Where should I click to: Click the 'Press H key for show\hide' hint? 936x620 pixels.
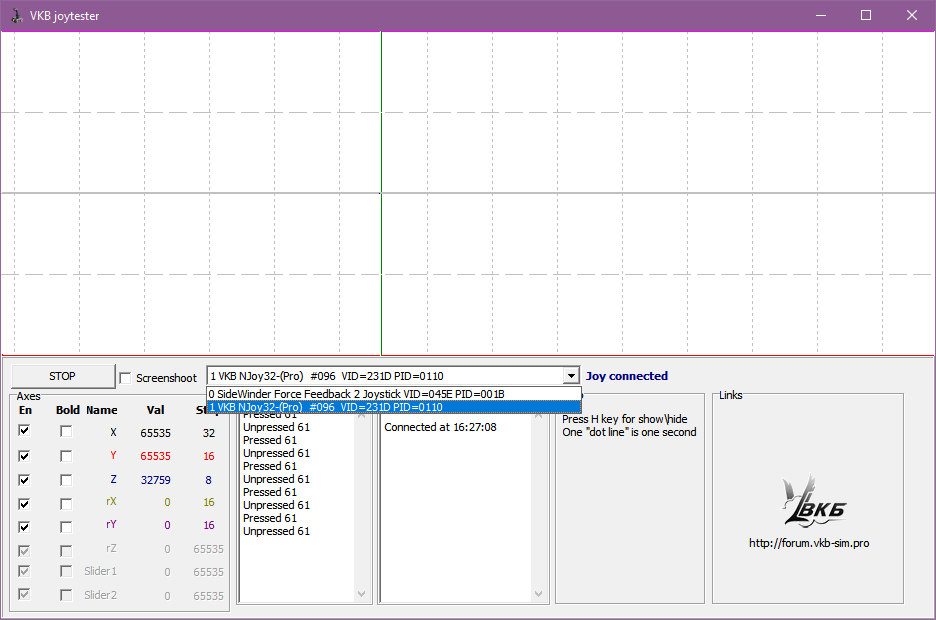624,419
